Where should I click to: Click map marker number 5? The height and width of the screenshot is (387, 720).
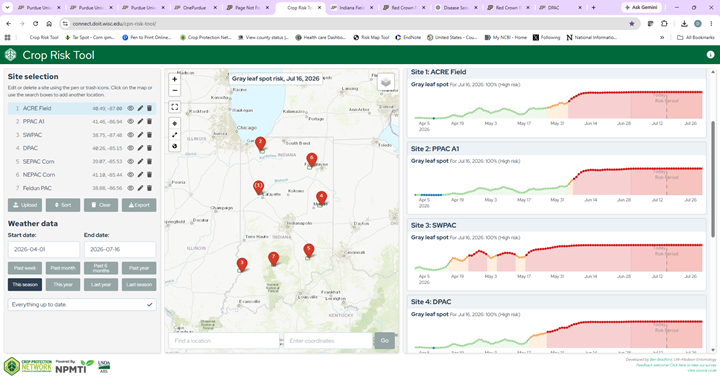309,251
